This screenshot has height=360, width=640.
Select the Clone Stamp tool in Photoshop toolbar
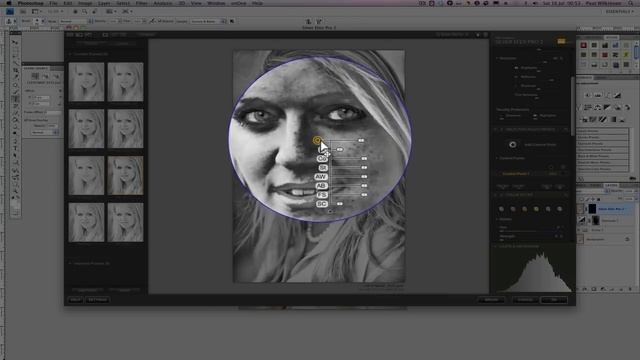tap(16, 98)
